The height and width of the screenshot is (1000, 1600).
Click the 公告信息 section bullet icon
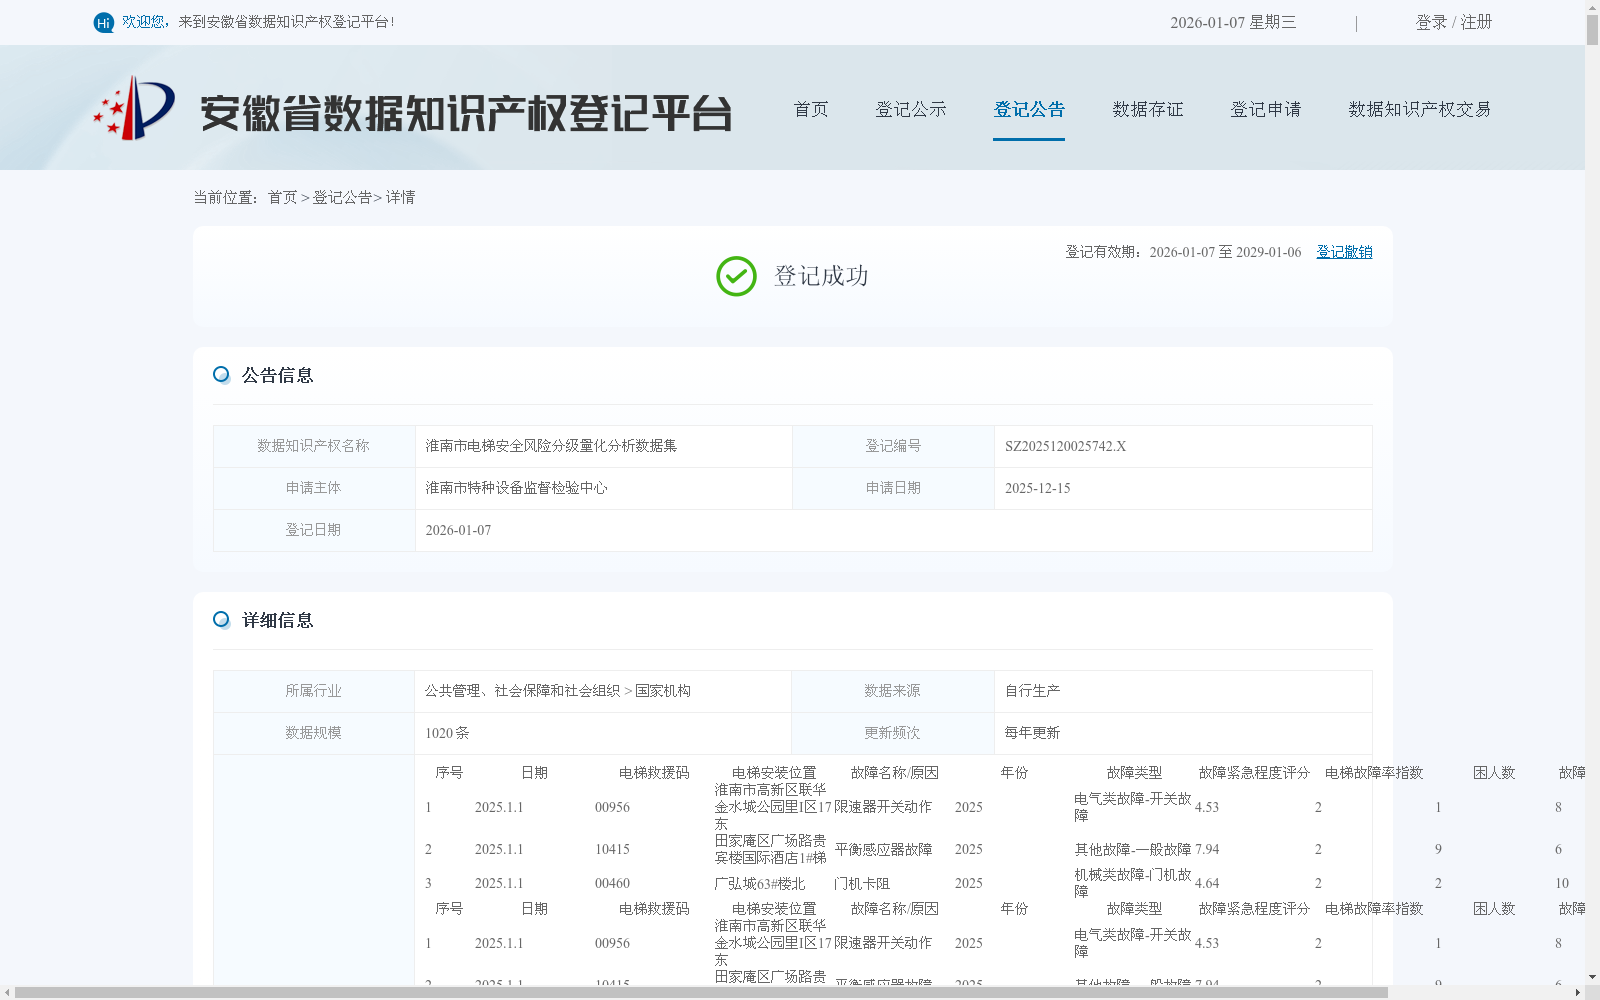point(221,375)
